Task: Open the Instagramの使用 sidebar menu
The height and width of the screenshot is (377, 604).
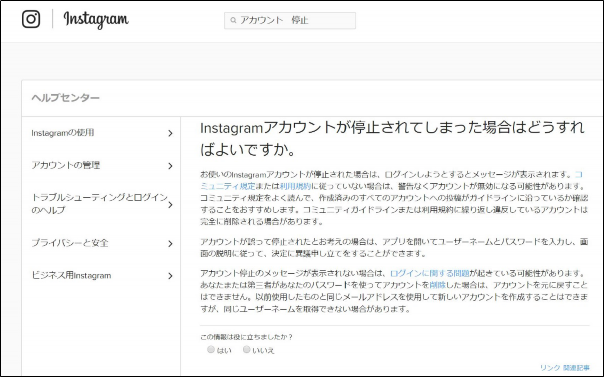Action: [63, 133]
